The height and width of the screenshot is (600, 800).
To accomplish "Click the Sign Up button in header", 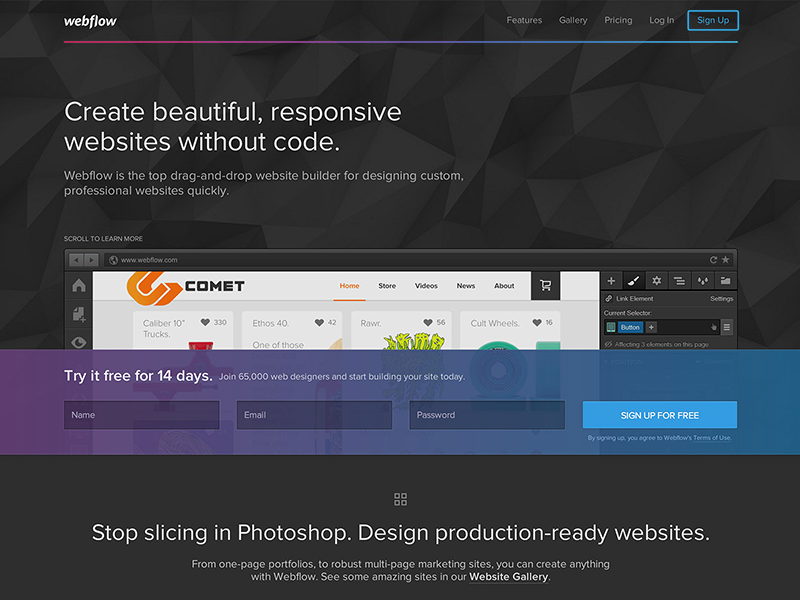I will [713, 20].
